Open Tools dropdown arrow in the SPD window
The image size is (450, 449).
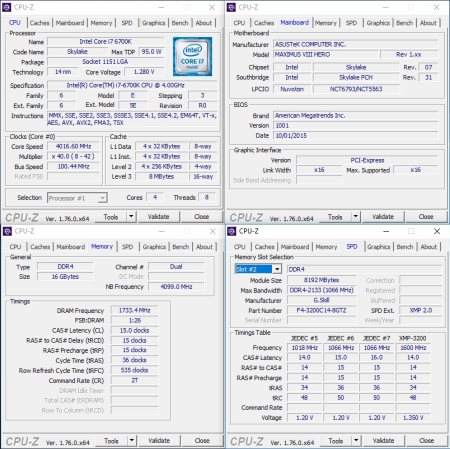click(x=356, y=441)
